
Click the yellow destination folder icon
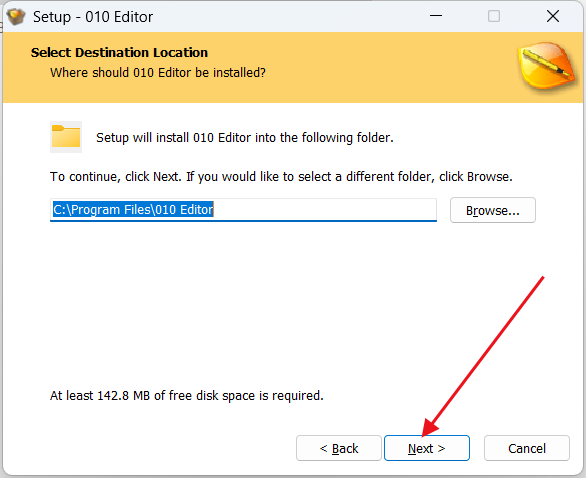66,137
